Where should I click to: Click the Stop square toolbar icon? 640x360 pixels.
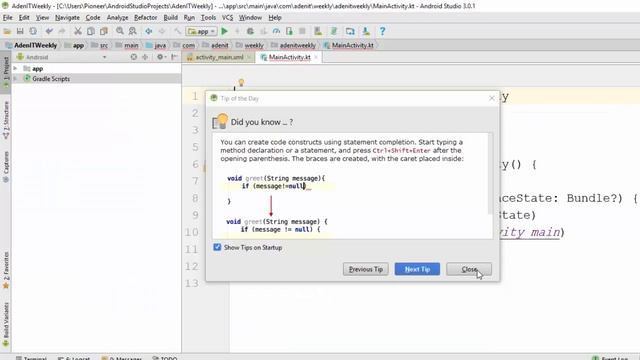tap(302, 31)
